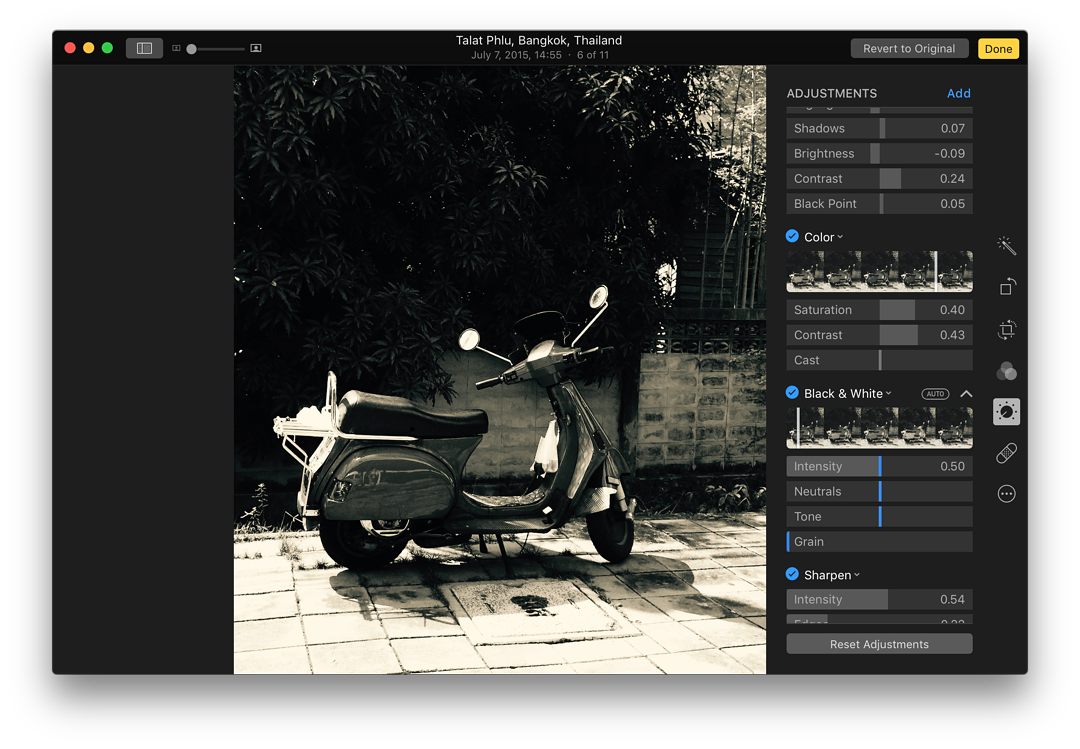The width and height of the screenshot is (1080, 749).
Task: Click Add adjustments link
Action: click(x=958, y=93)
